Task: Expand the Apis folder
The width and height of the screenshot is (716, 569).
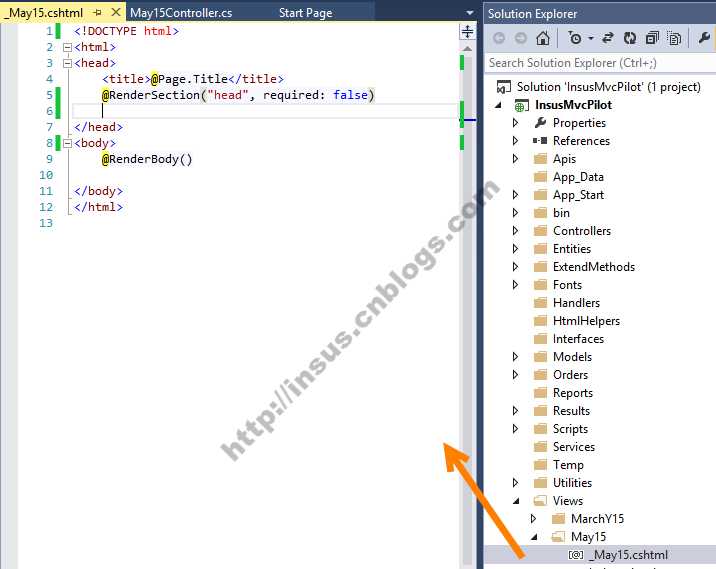Action: 516,159
